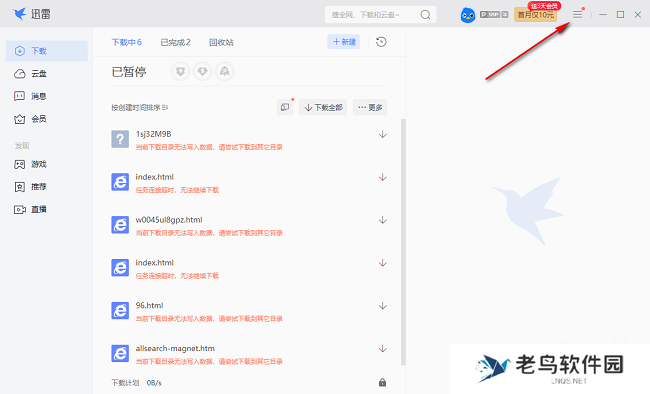
Task: Select the 1sj32M9B file name
Action: point(153,134)
